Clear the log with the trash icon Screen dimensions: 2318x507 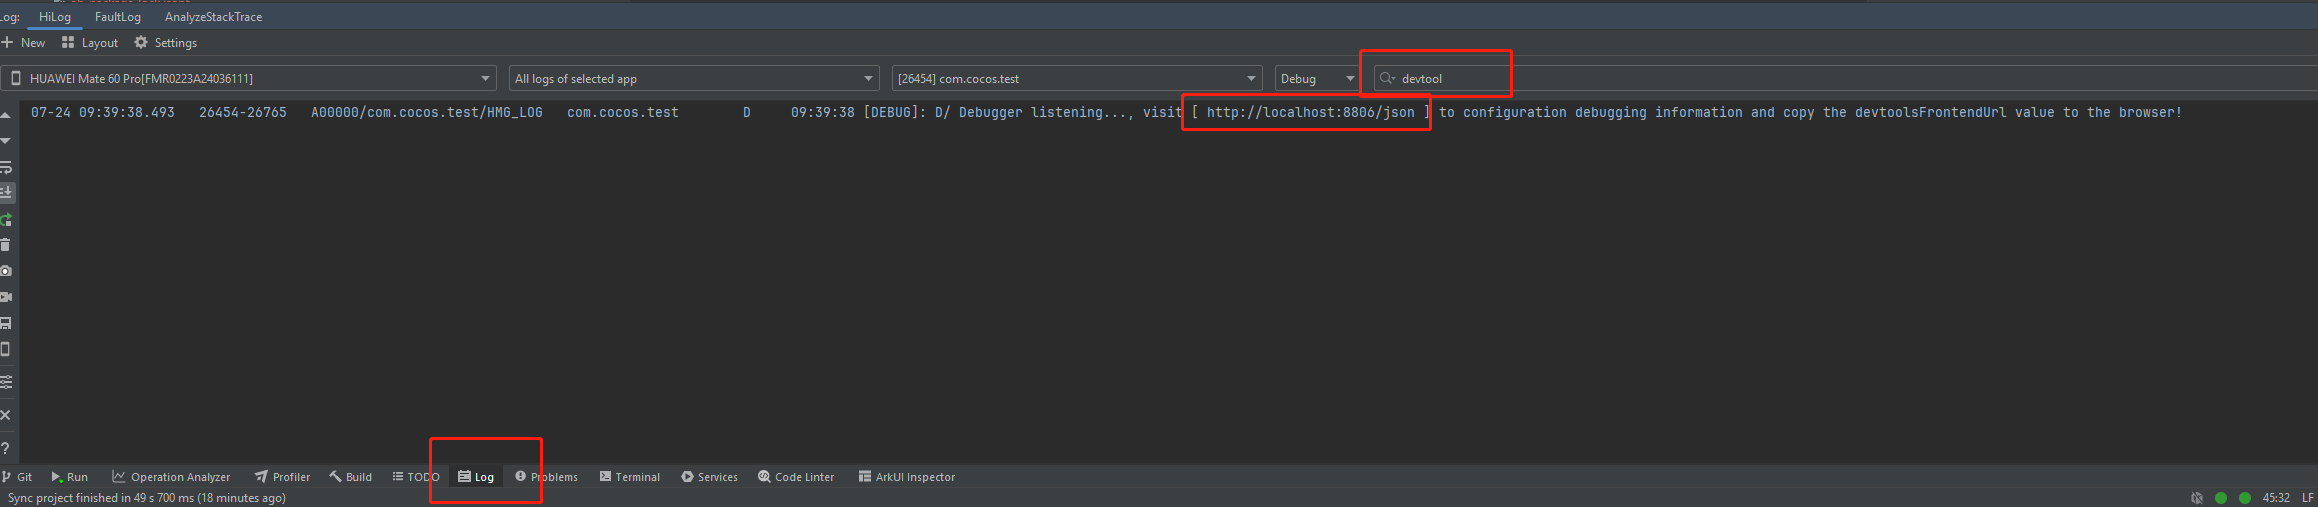point(6,245)
